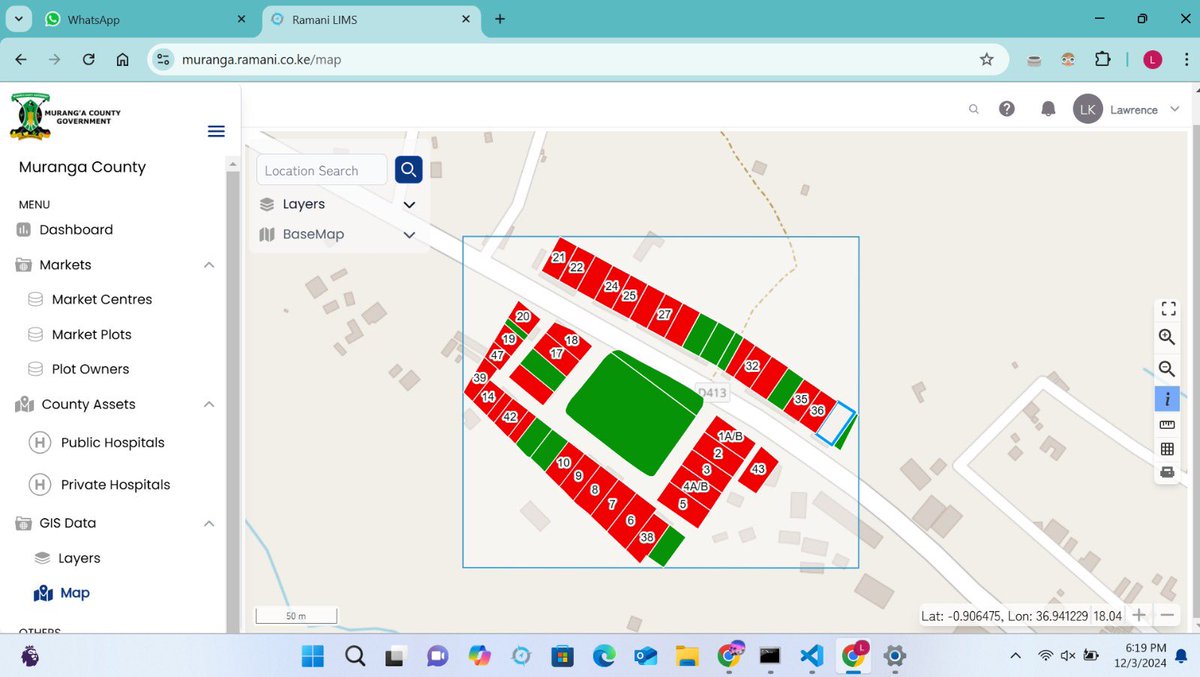The width and height of the screenshot is (1200, 677).
Task: Select plot 38 on the map
Action: tap(647, 537)
